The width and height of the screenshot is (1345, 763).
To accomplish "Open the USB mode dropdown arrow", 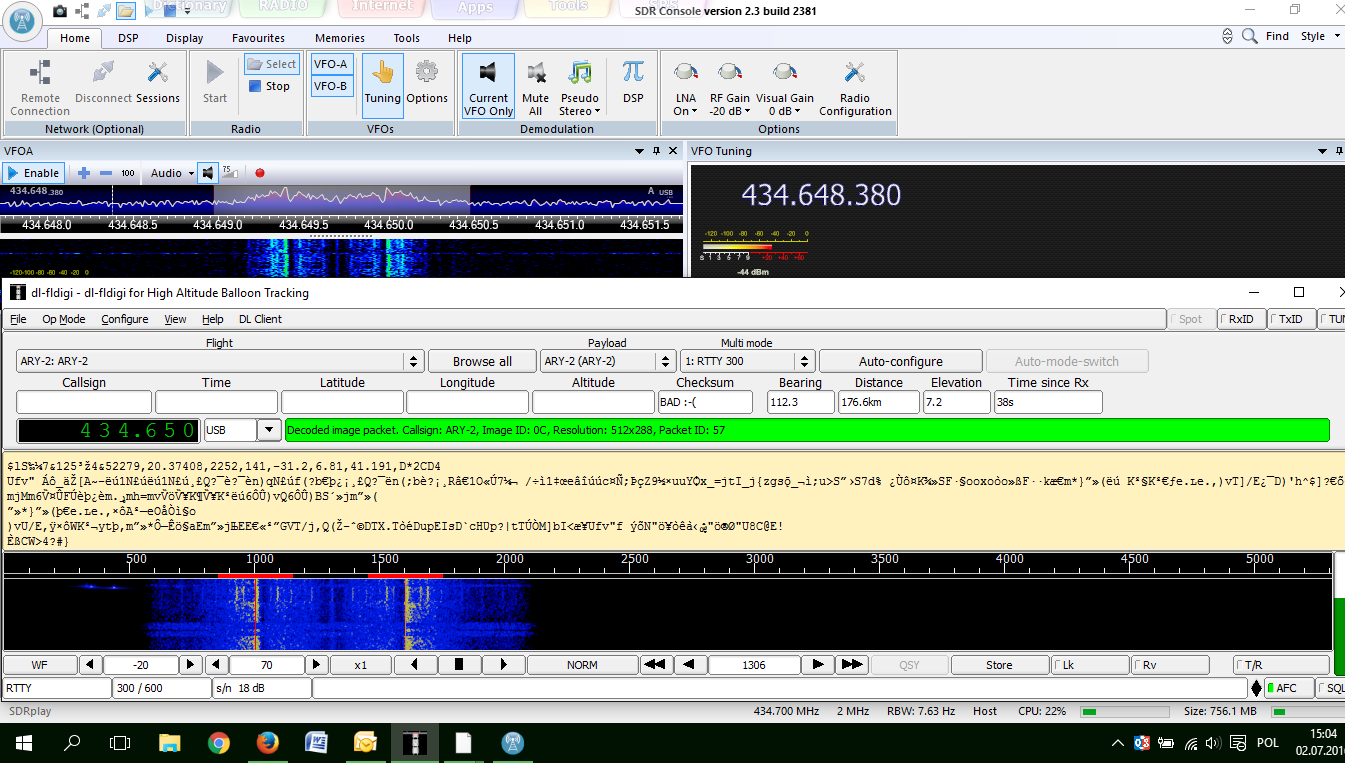I will click(268, 430).
